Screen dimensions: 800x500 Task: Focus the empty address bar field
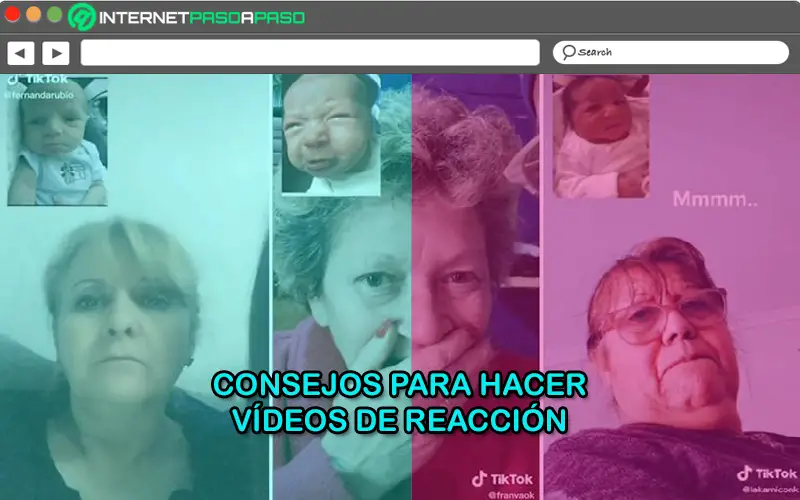pos(310,53)
